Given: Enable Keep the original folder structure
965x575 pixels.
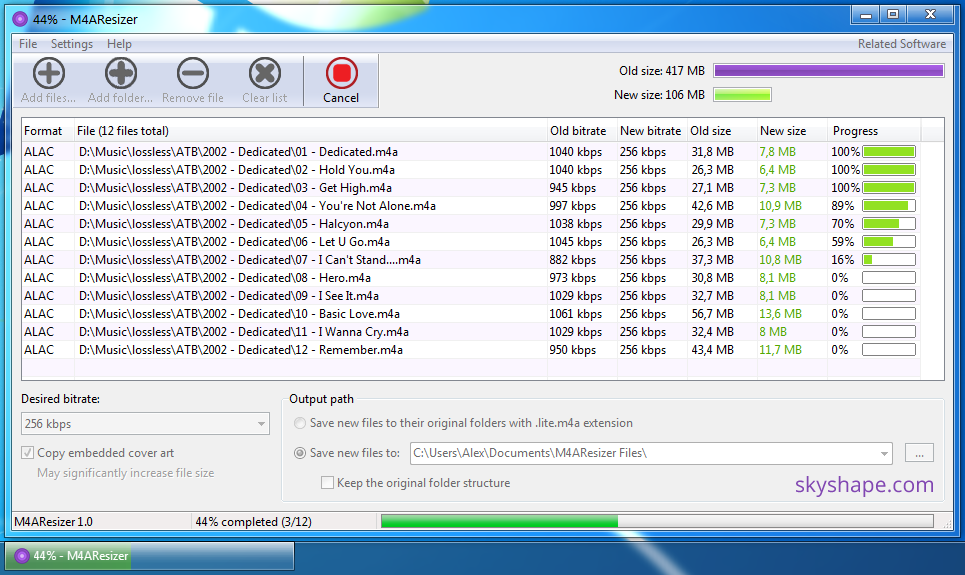Looking at the screenshot, I should pos(327,483).
